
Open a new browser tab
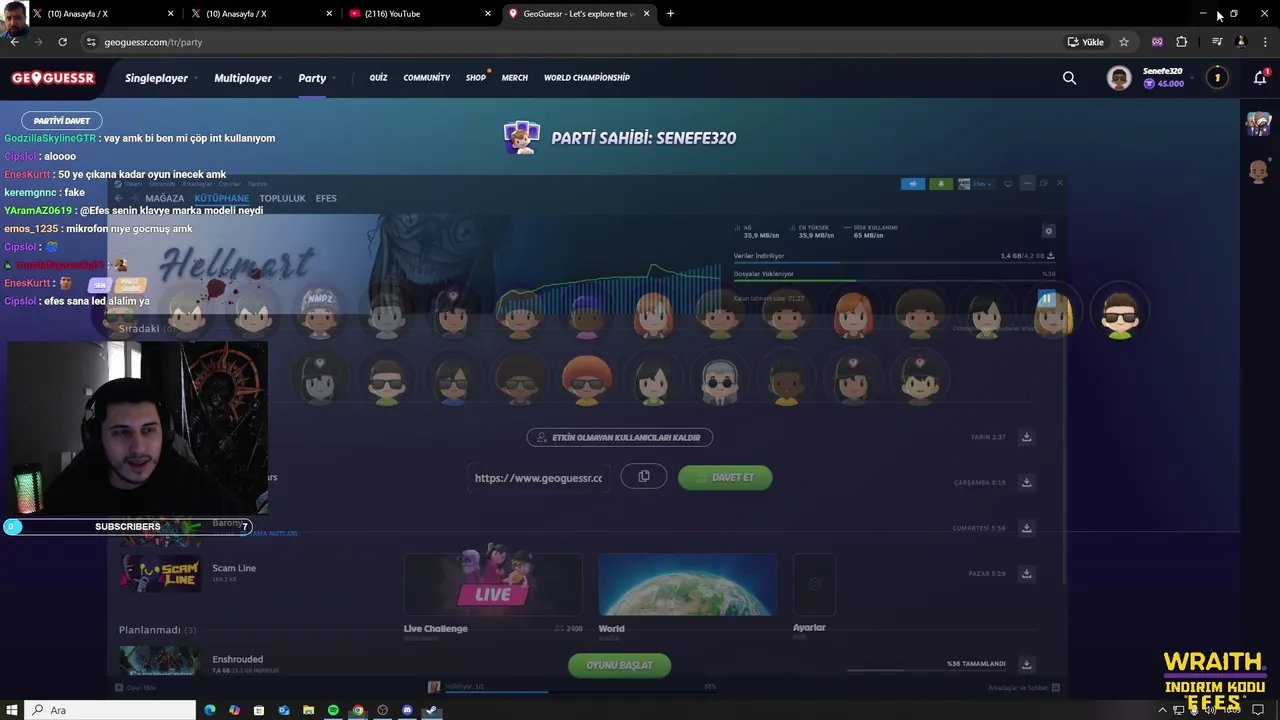(x=670, y=14)
